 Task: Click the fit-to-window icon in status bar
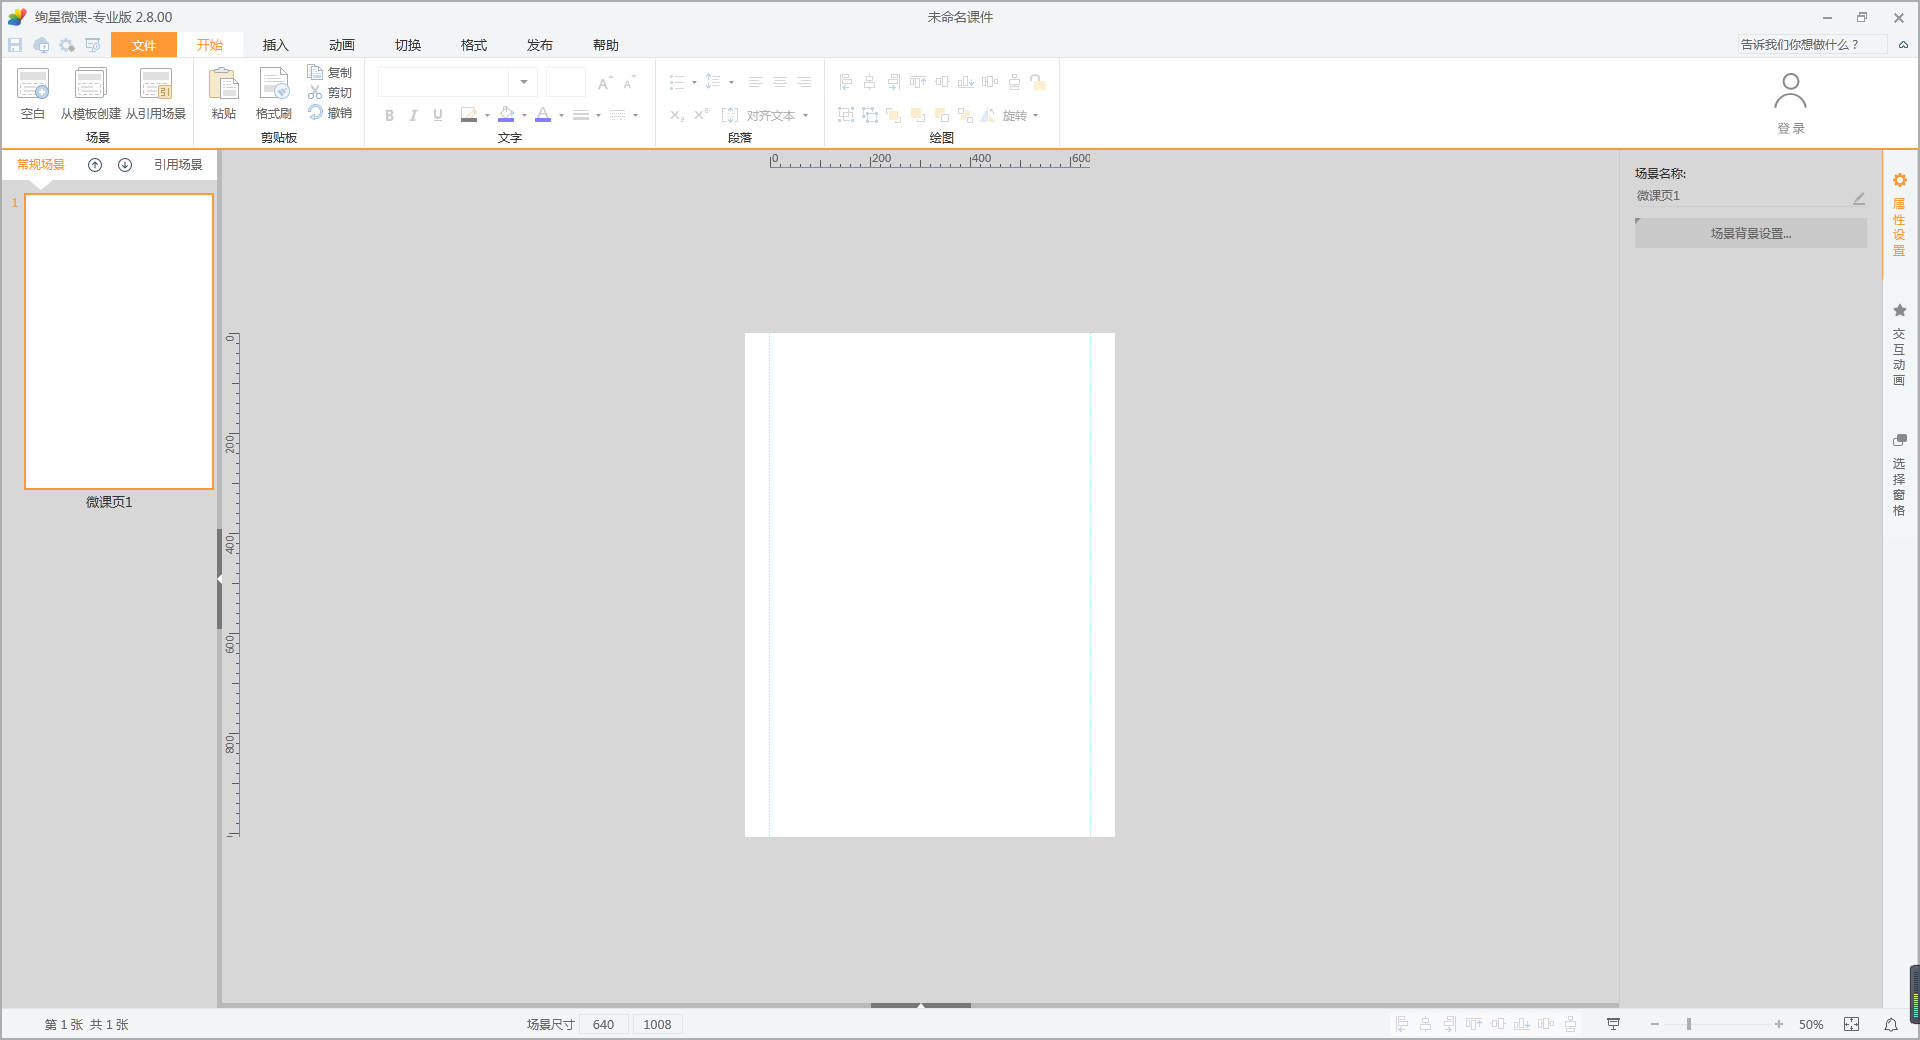pos(1852,1024)
